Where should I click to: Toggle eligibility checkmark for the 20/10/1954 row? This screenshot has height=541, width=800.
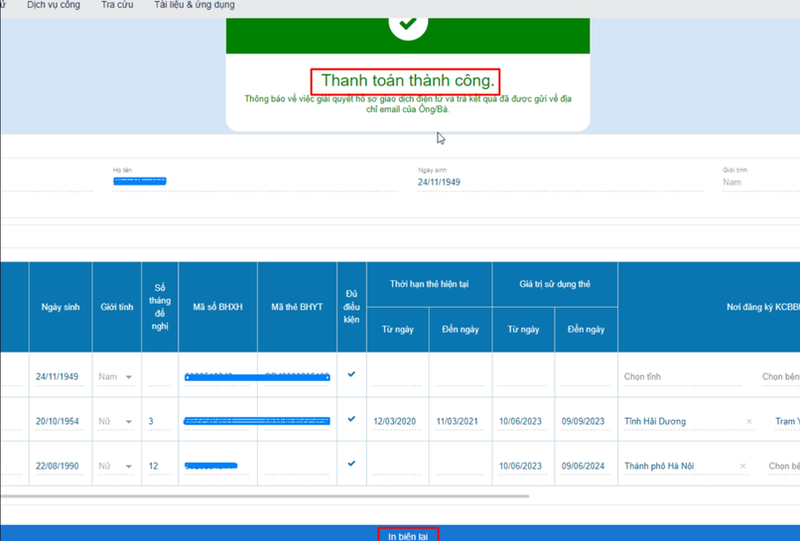click(x=352, y=419)
